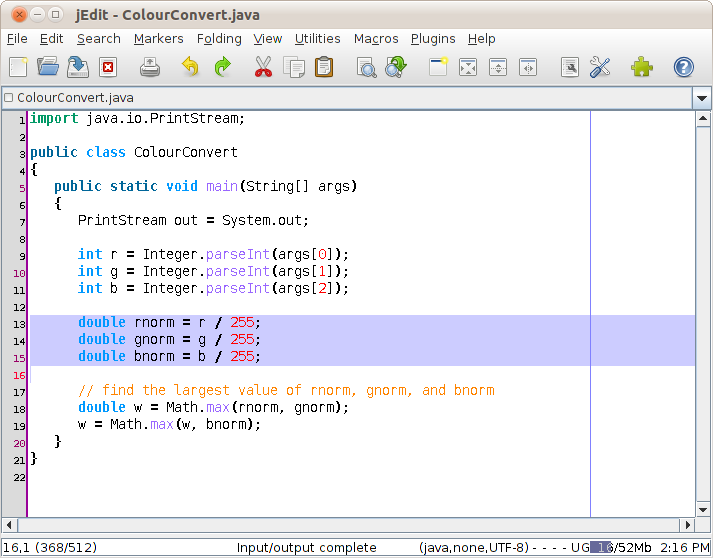Expand the buffer switcher dropdown arrow
The height and width of the screenshot is (558, 713).
(702, 98)
